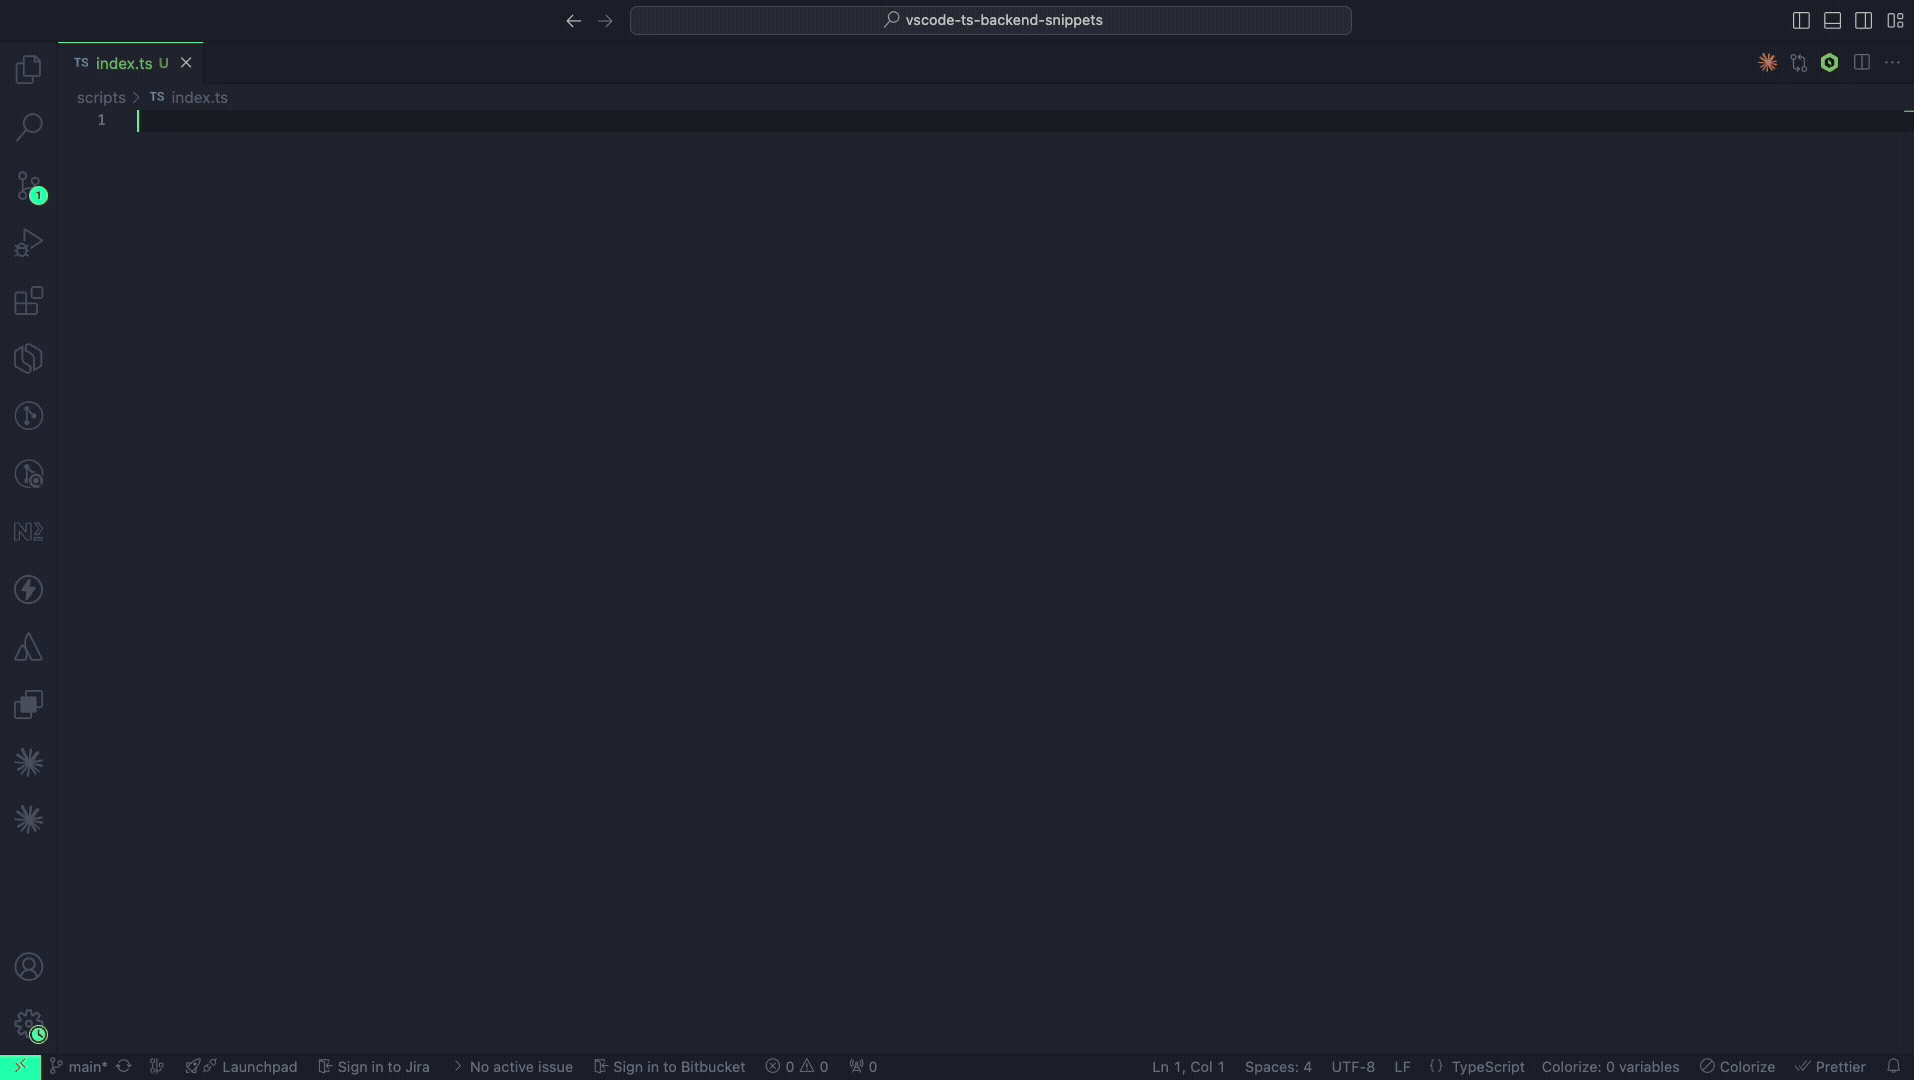Go forward using the right arrow

point(605,20)
